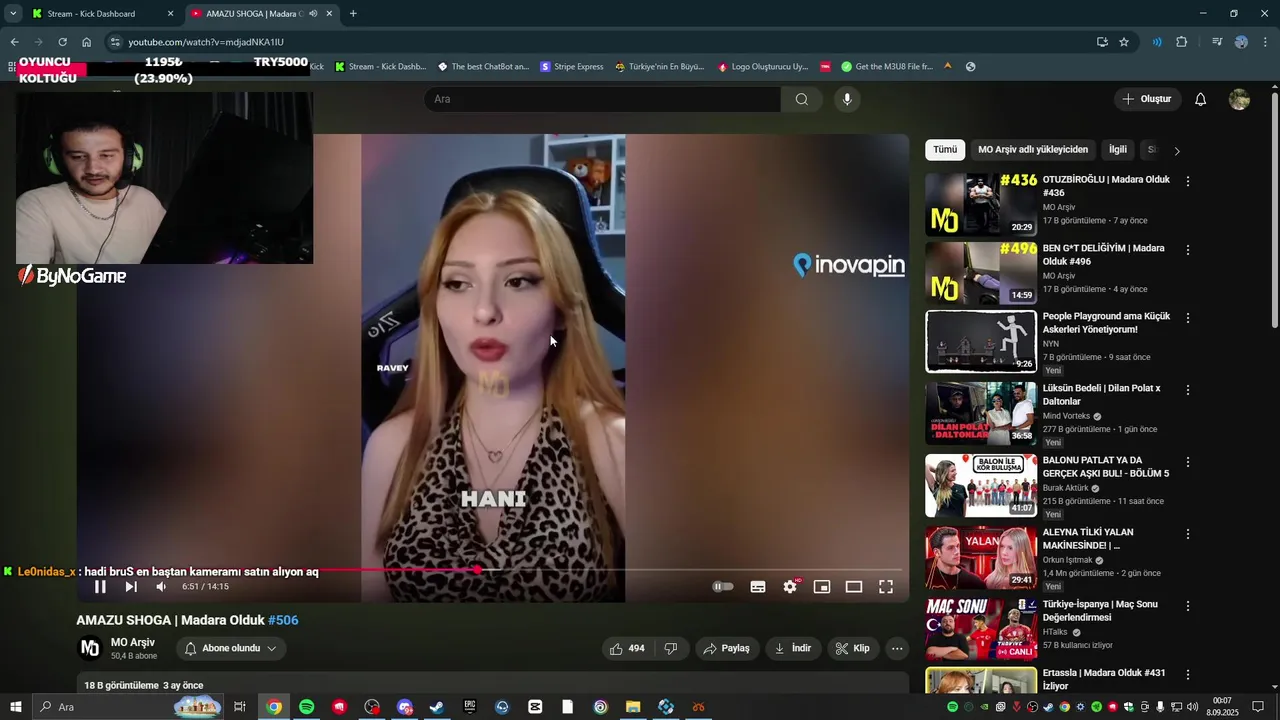
Task: Switch to miniplayer mode
Action: point(822,587)
